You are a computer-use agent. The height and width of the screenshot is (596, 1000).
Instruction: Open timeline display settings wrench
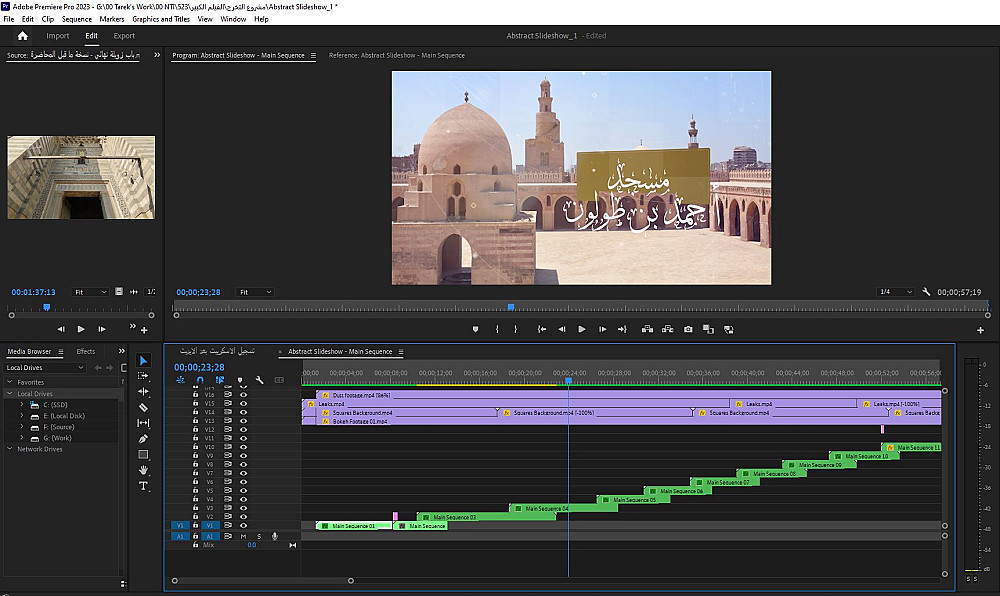[x=259, y=380]
